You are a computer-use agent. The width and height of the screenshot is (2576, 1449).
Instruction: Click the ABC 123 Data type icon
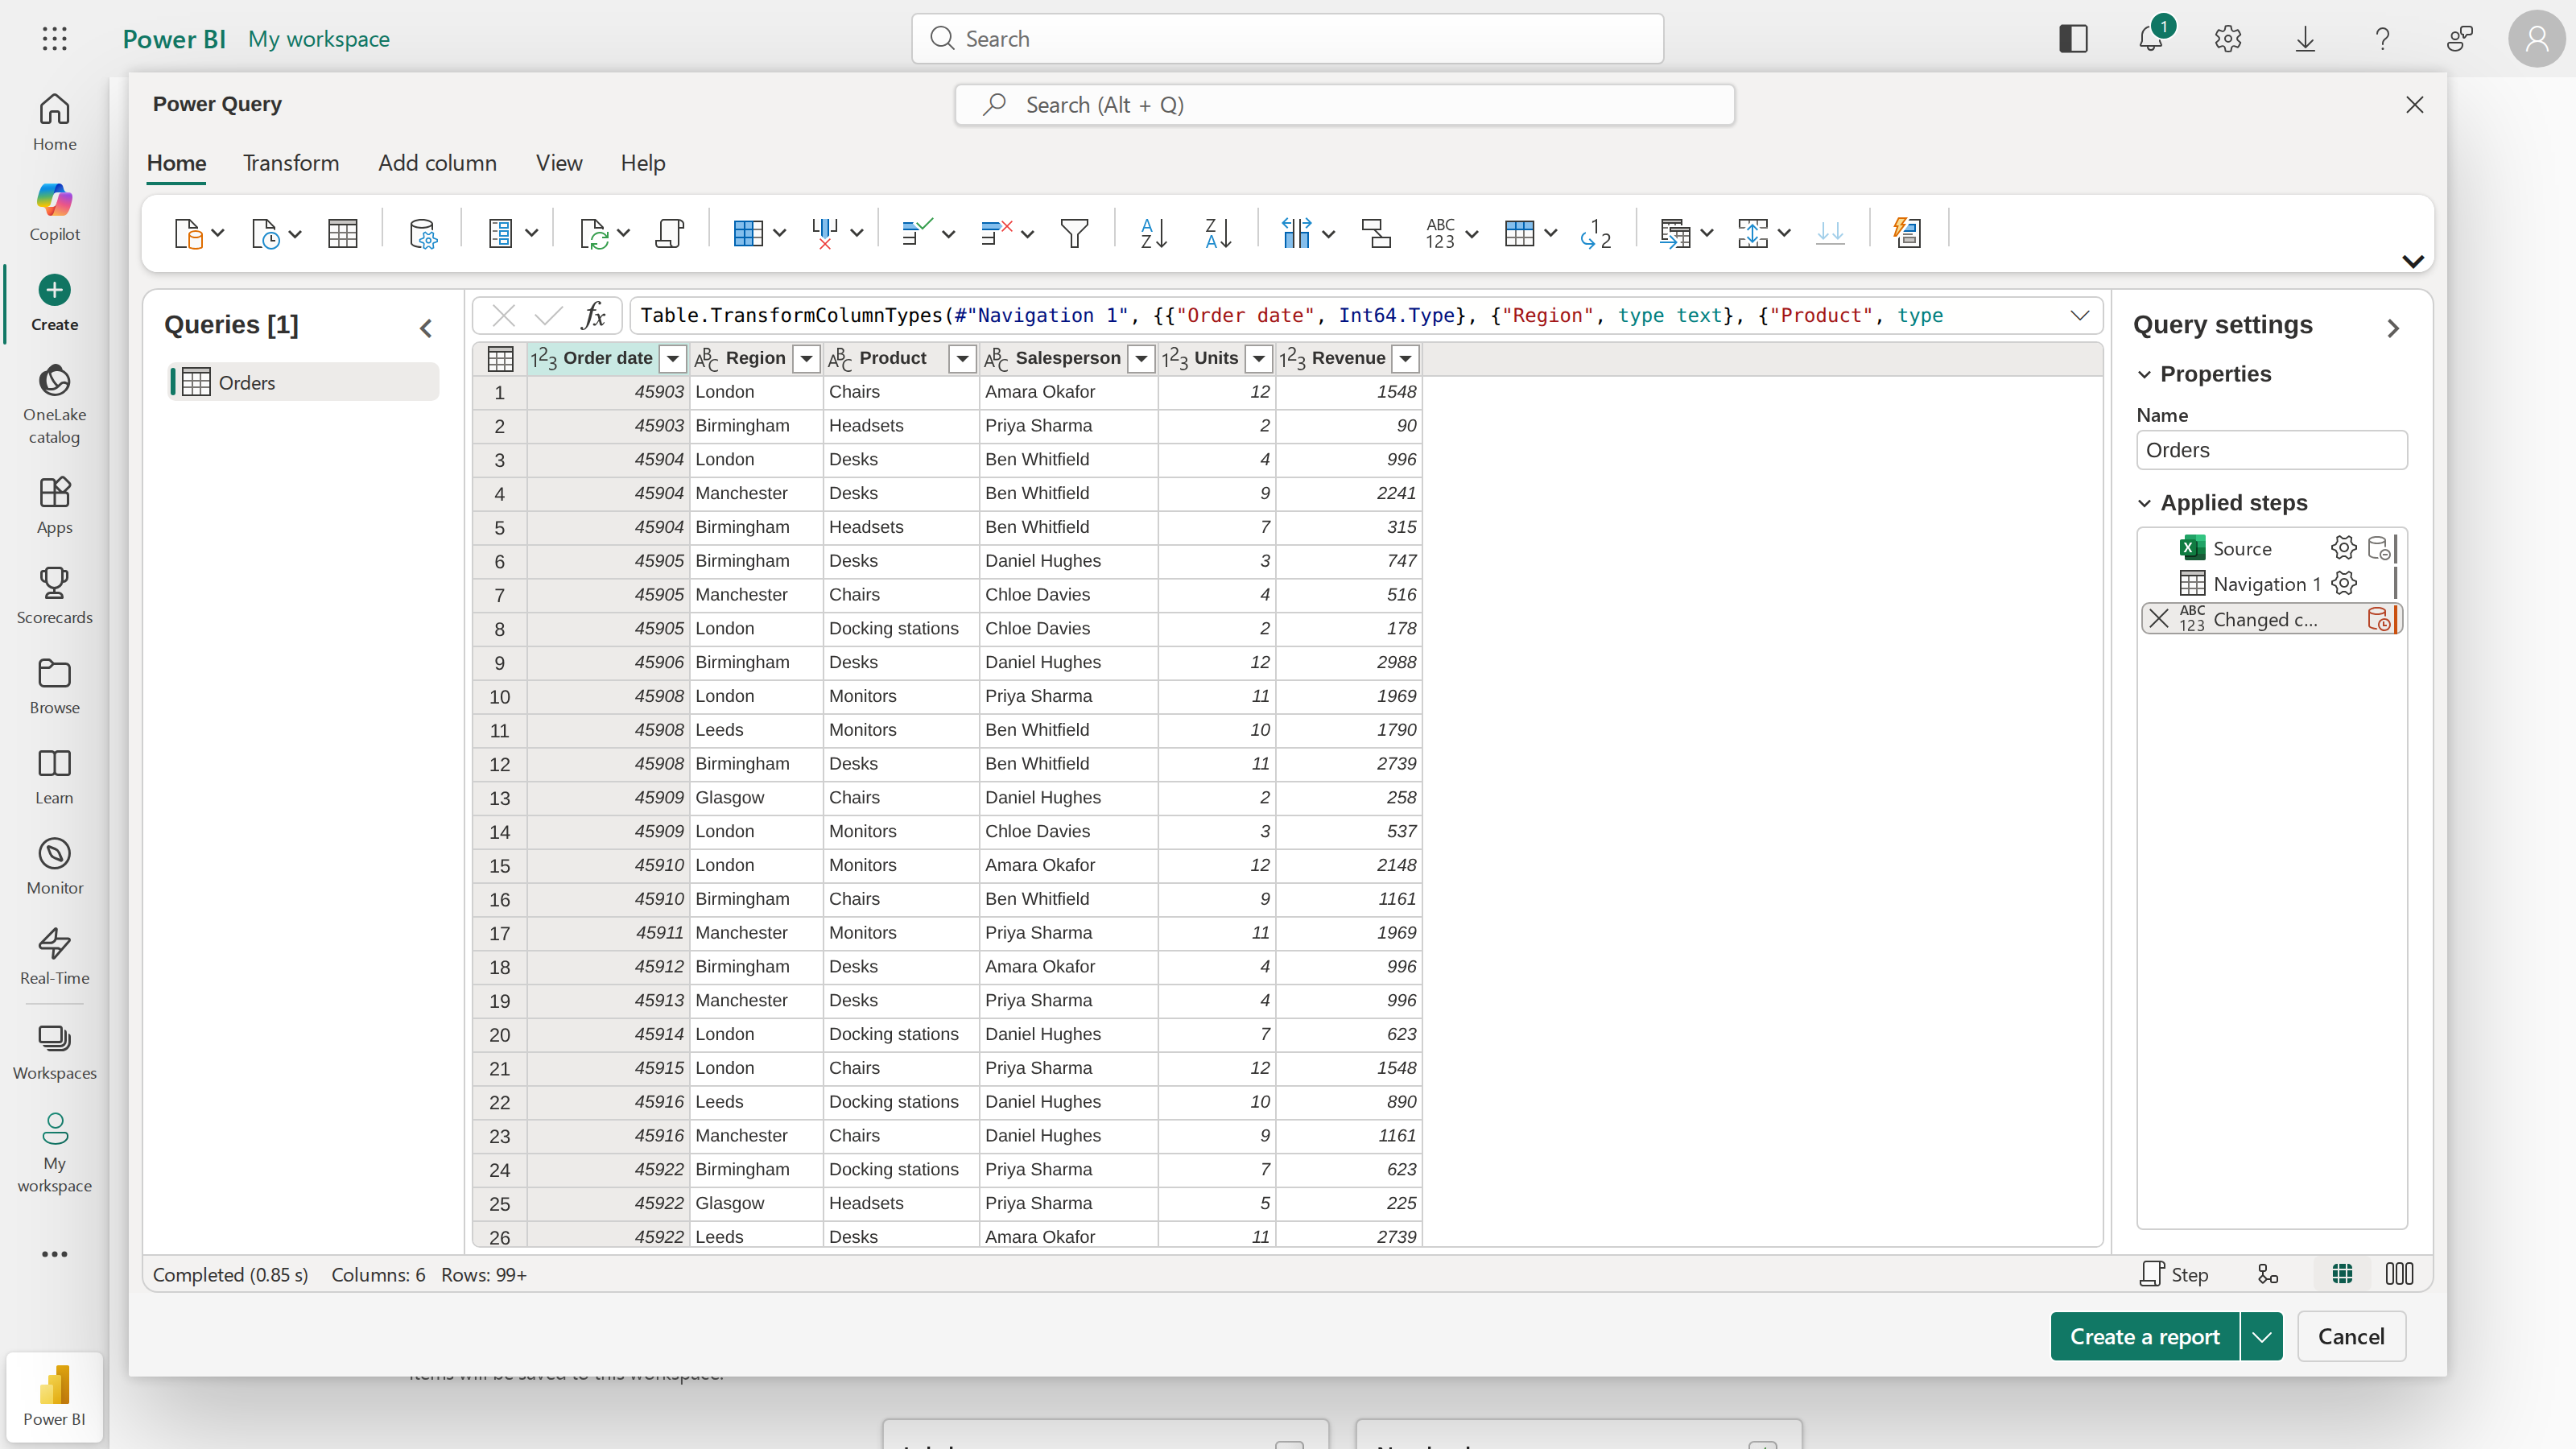click(1440, 233)
